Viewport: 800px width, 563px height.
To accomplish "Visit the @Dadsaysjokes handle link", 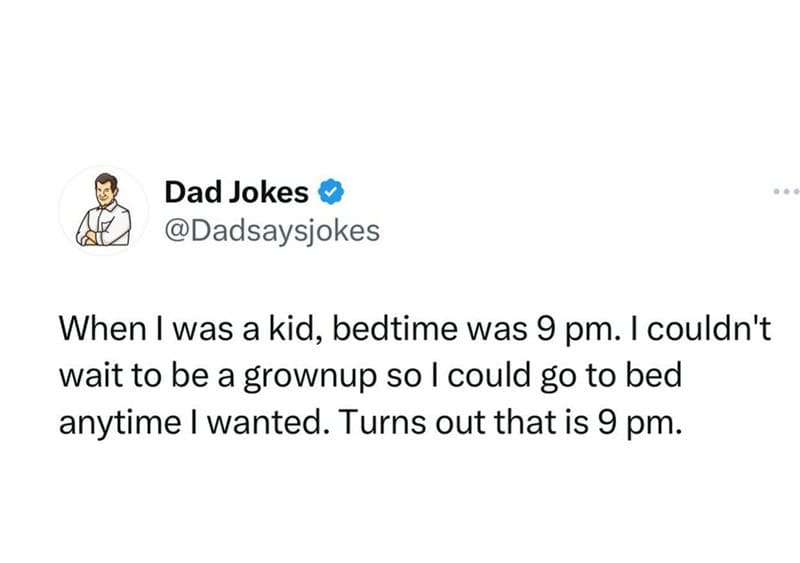I will [x=272, y=231].
